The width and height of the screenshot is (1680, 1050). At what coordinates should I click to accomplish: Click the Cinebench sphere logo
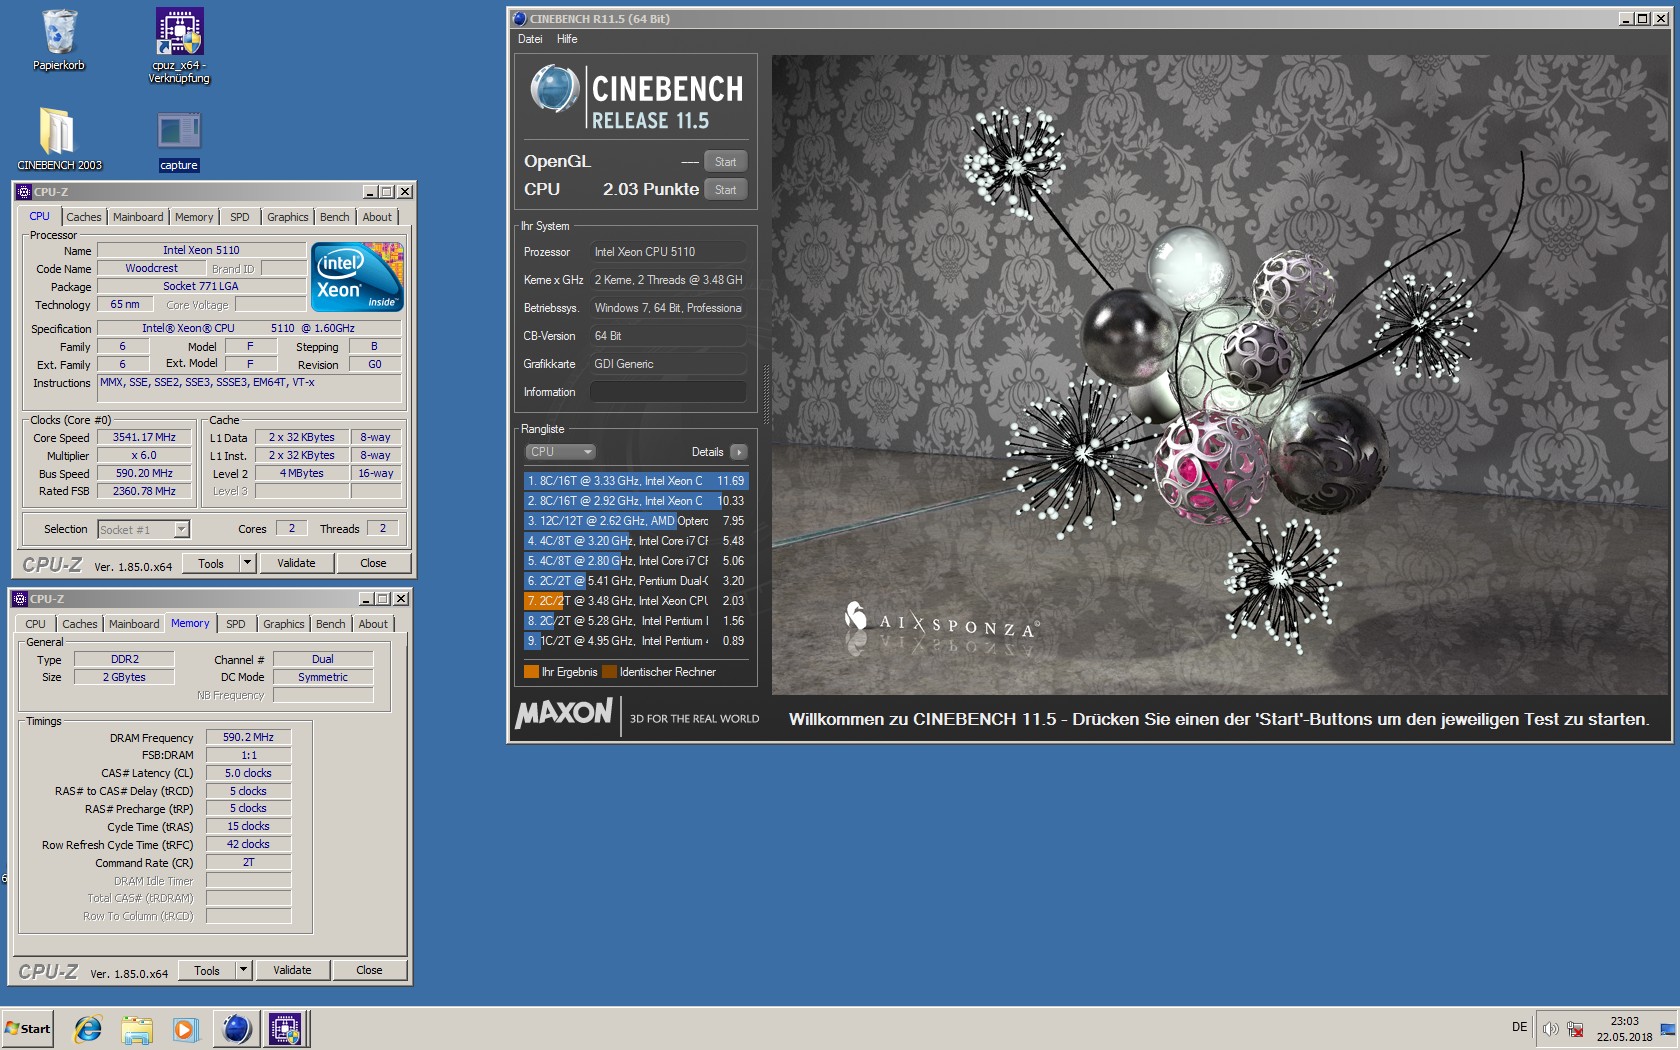[554, 88]
